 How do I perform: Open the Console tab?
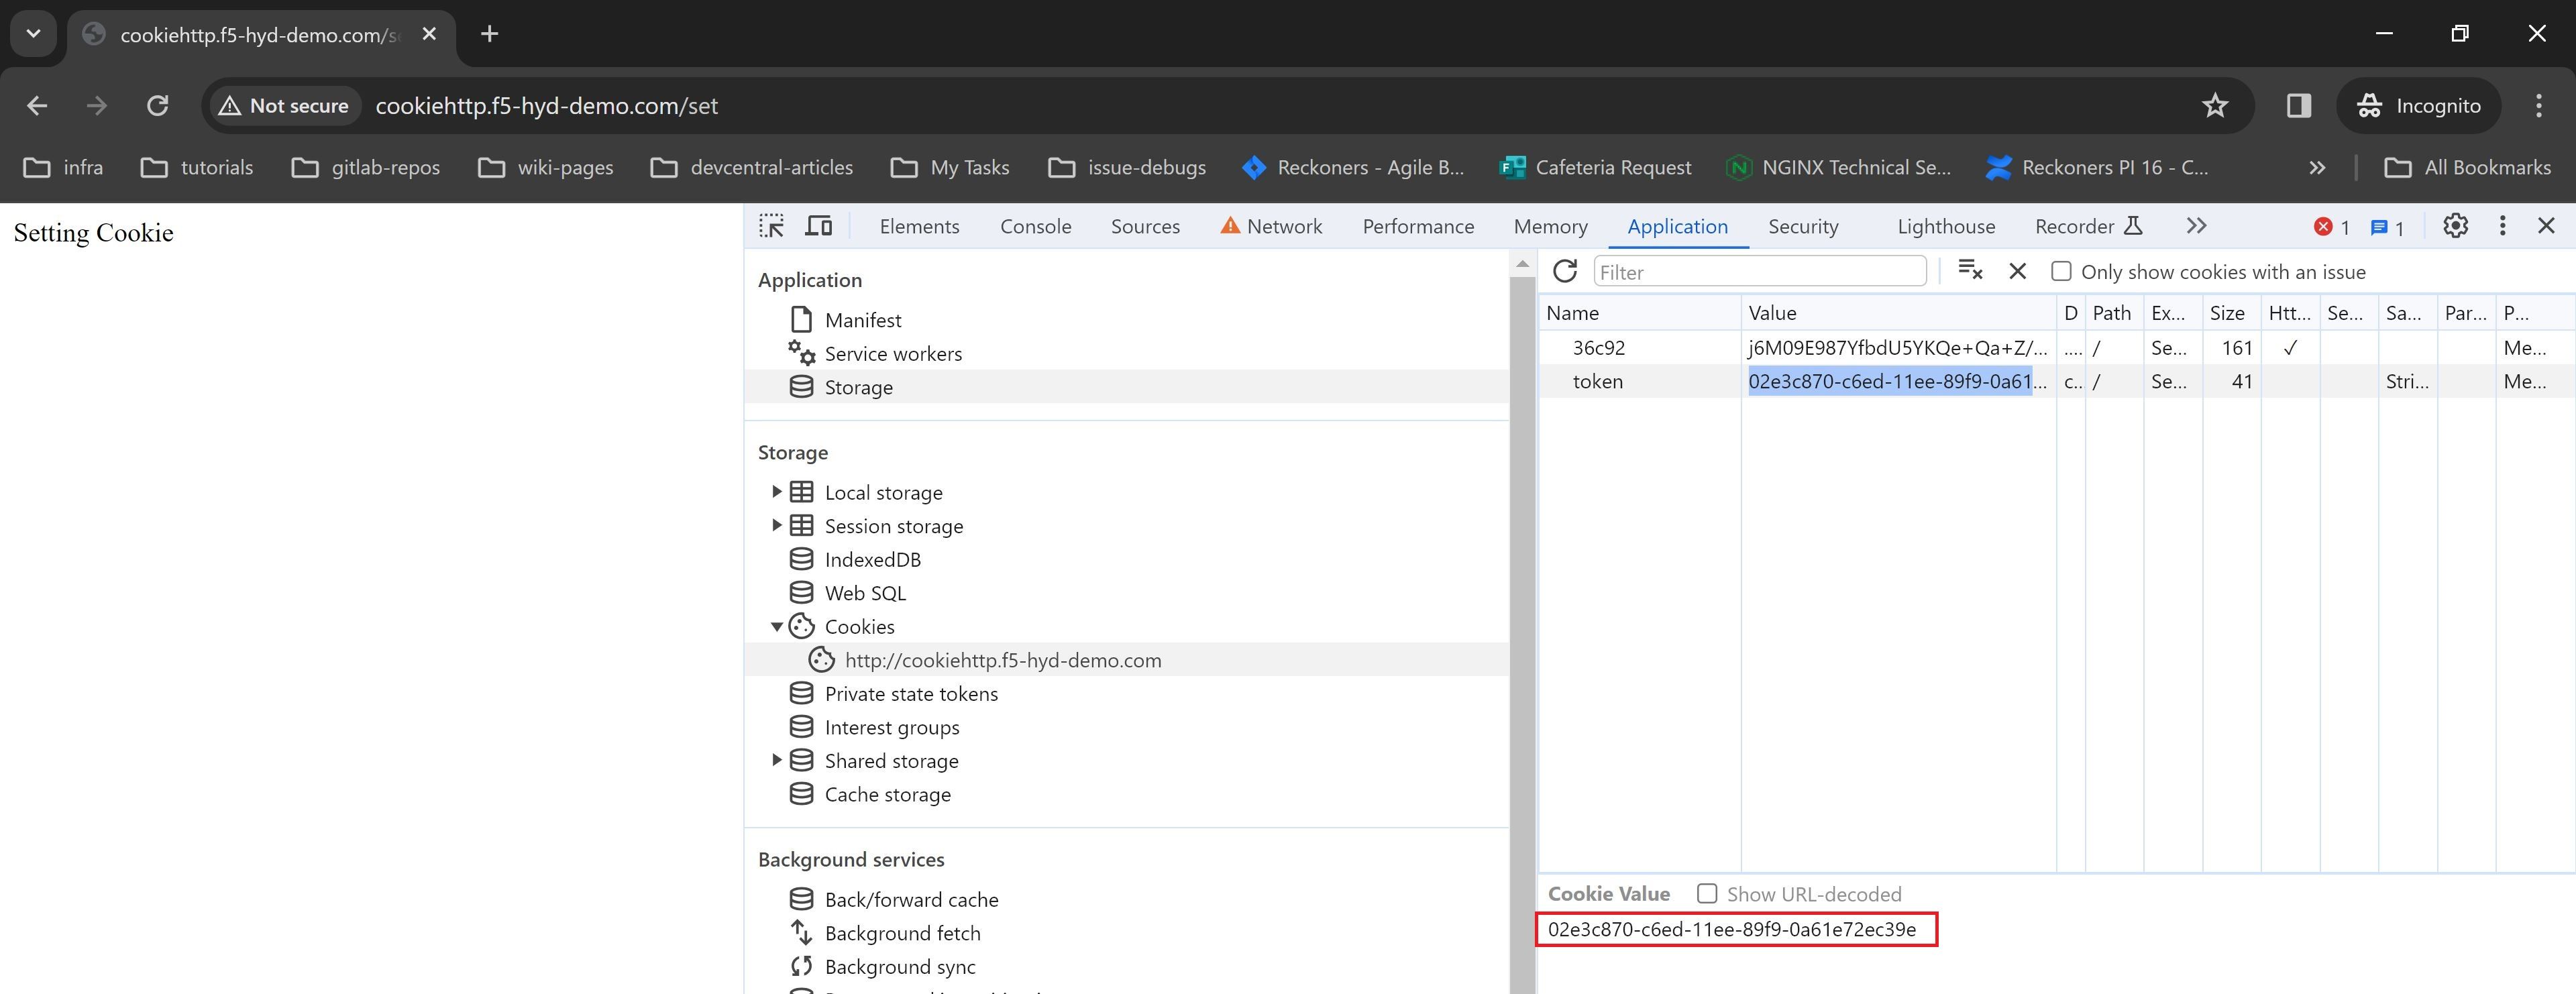tap(1035, 226)
